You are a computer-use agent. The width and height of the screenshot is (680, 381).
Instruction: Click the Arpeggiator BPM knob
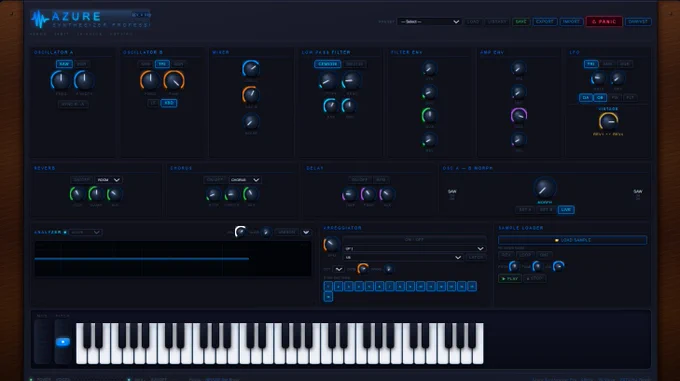tap(331, 245)
